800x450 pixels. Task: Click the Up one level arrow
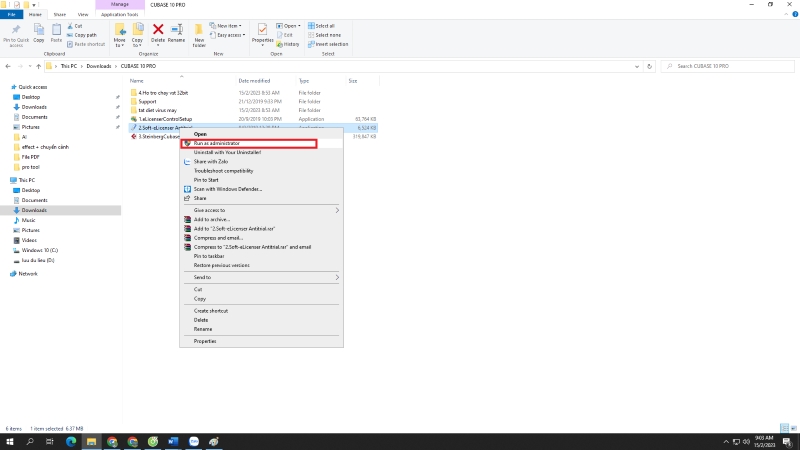[38, 66]
